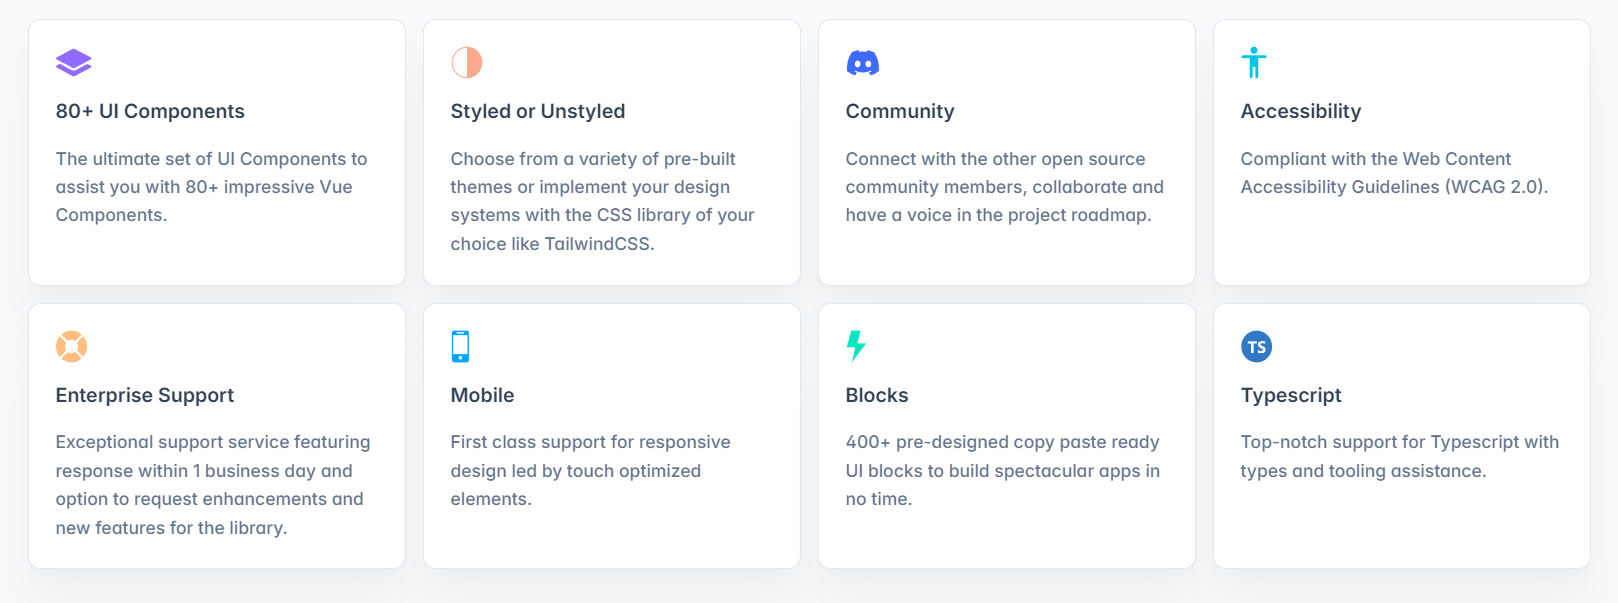This screenshot has height=603, width=1618.
Task: Click the purple layers icon for UI Components
Action: (x=74, y=63)
